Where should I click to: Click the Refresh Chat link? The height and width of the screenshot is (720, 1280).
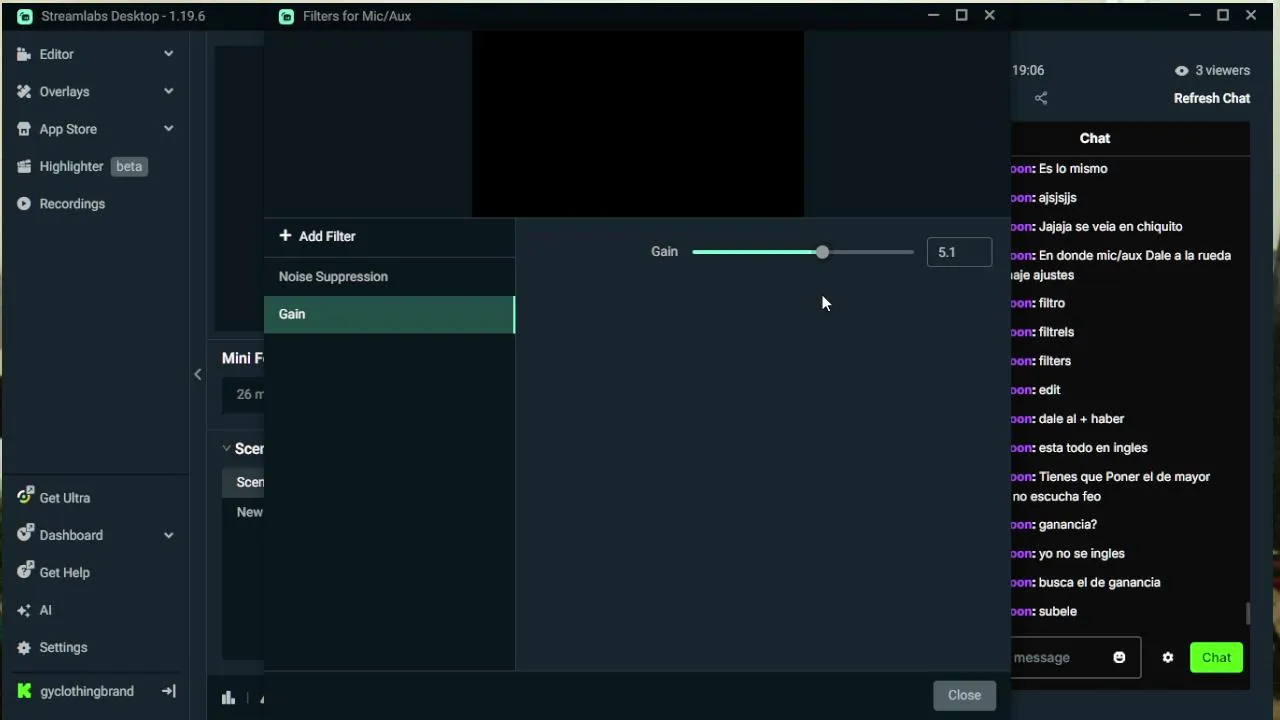pyautogui.click(x=1212, y=98)
